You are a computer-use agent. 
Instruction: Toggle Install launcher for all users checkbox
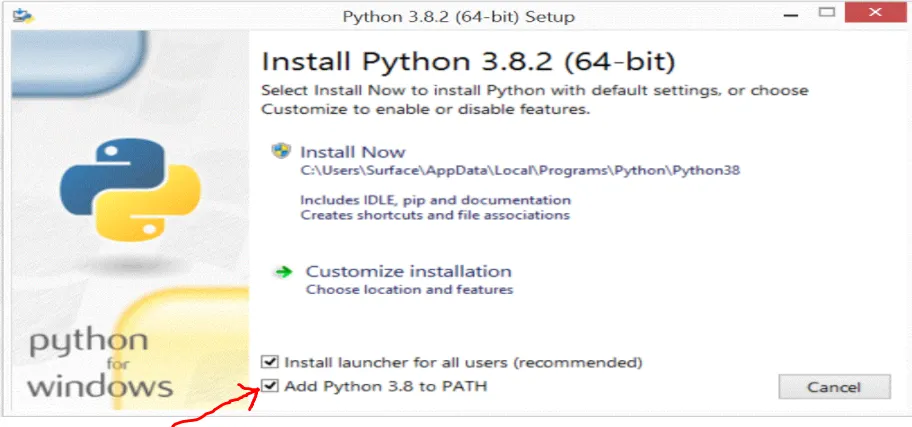click(269, 362)
